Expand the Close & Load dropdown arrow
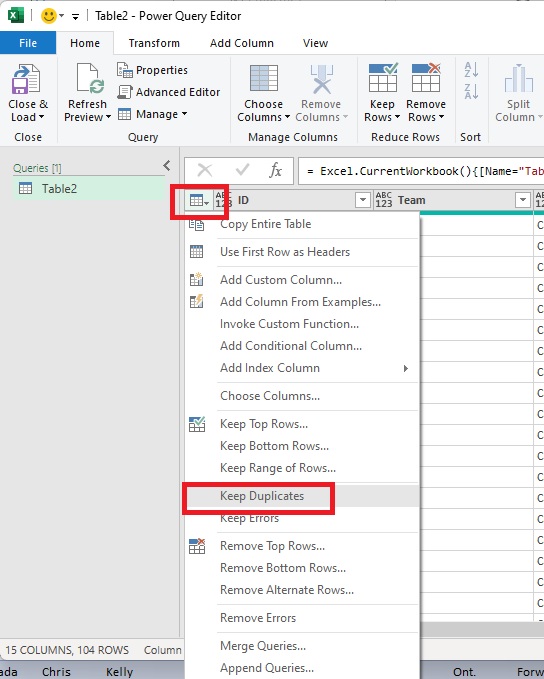The height and width of the screenshot is (679, 544). pyautogui.click(x=41, y=117)
